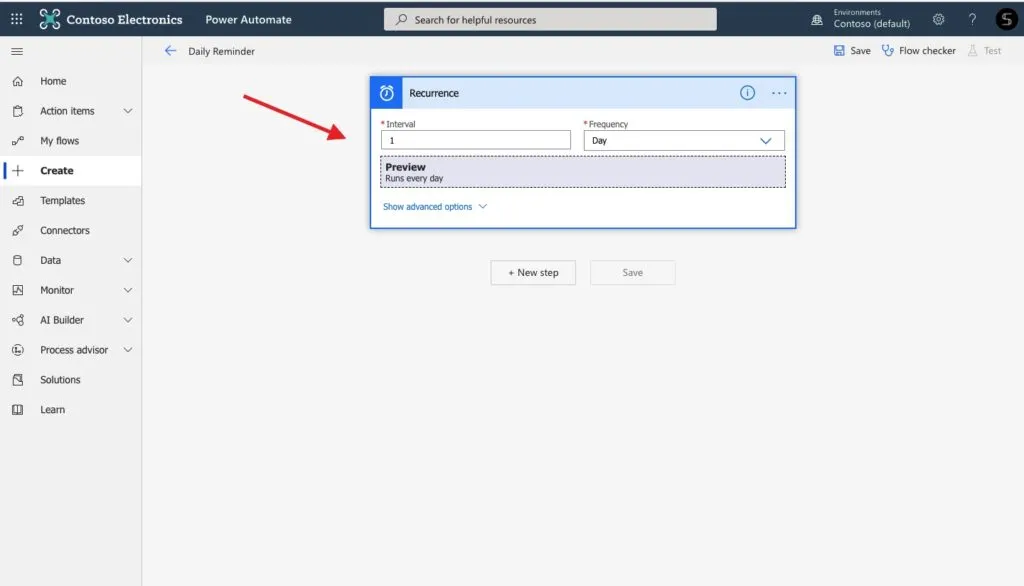The height and width of the screenshot is (586, 1024).
Task: Click the Data cylinder icon
Action: [x=18, y=260]
